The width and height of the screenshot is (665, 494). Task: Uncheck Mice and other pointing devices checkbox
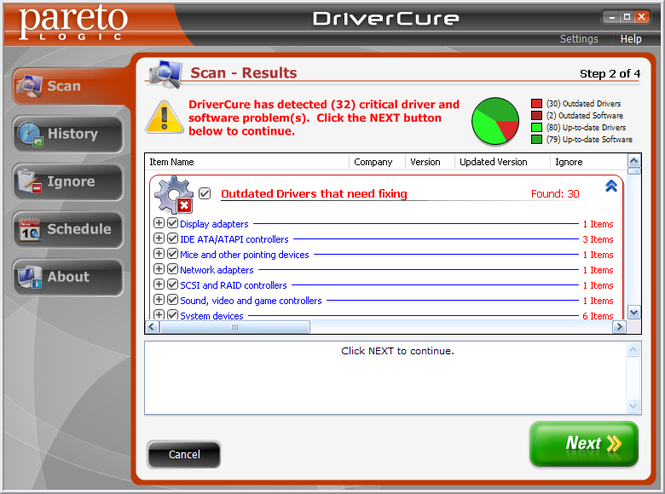click(172, 254)
